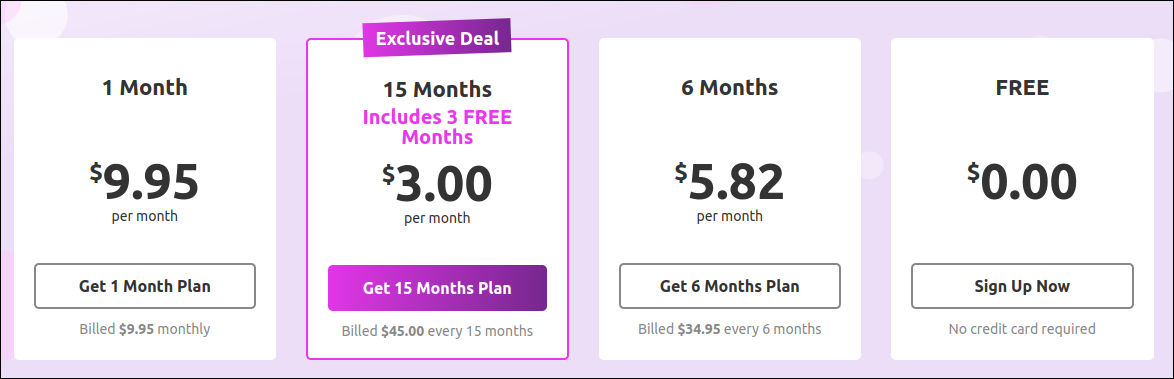Screen dimensions: 1174x379
Task: Click the FREE plan heading
Action: [1022, 88]
